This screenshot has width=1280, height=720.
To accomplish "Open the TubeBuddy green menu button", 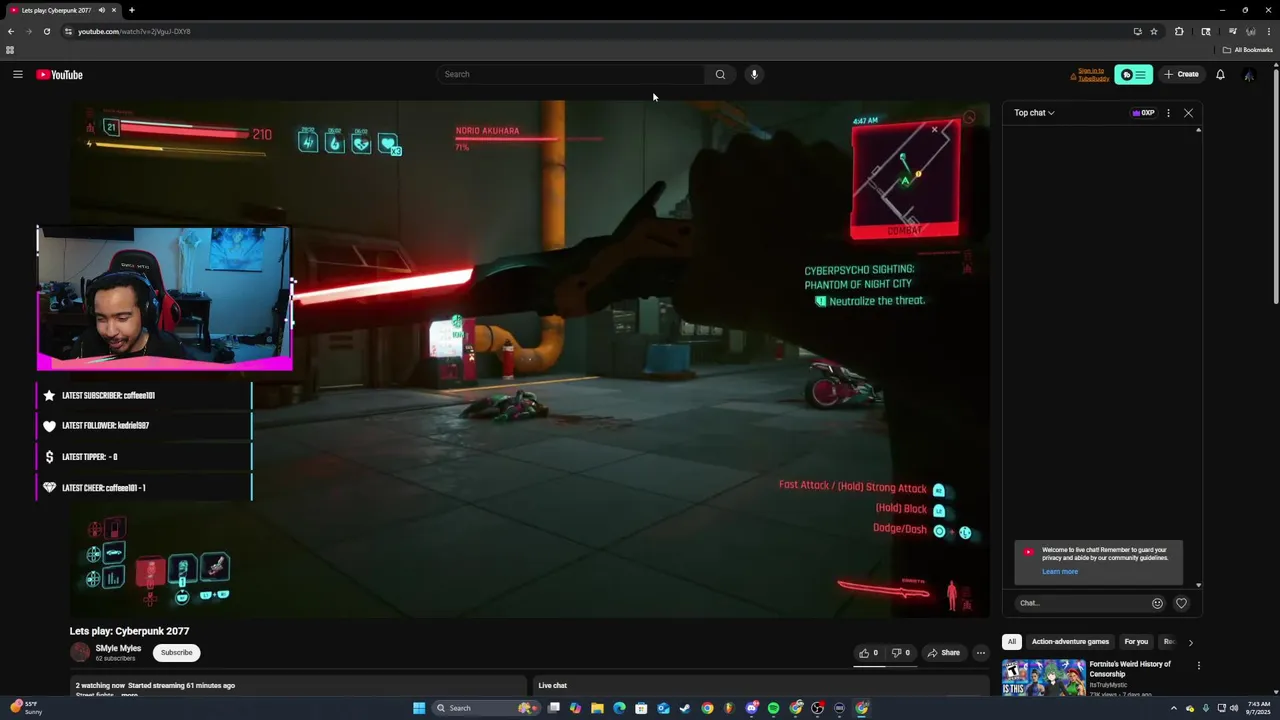I will point(1133,75).
